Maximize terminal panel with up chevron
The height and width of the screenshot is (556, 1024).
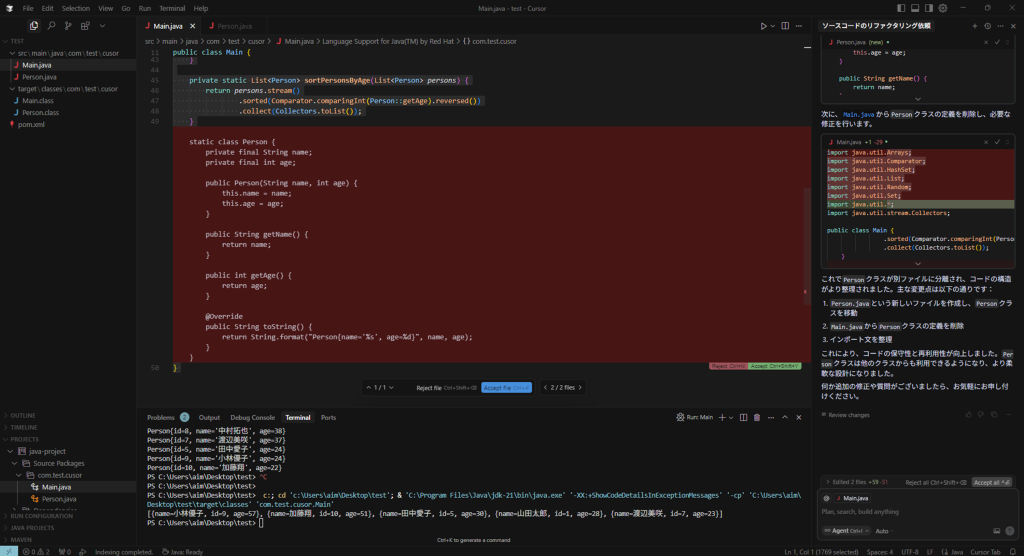point(785,417)
